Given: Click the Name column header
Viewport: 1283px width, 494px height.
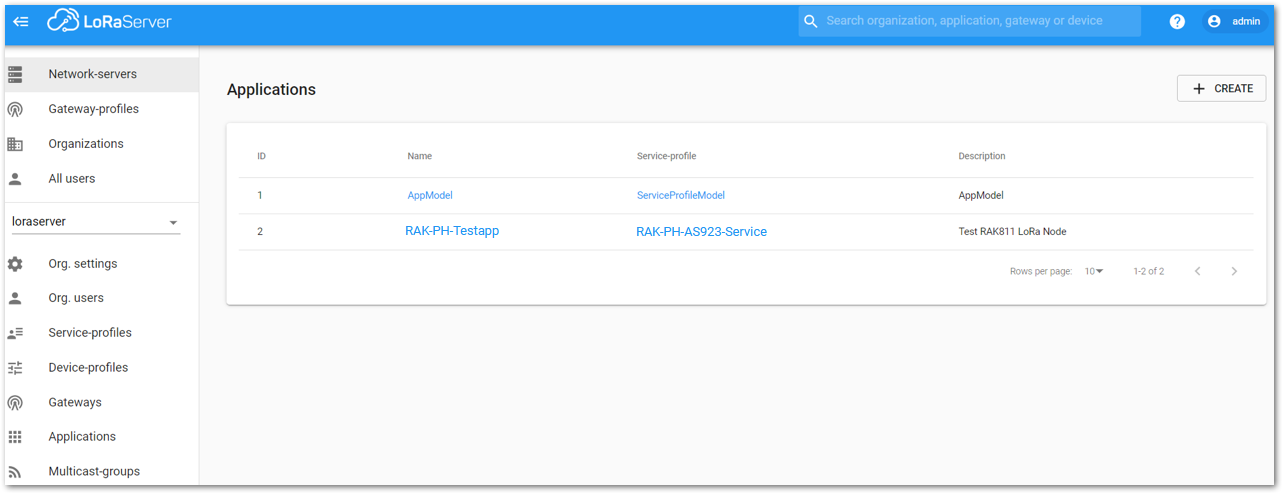Looking at the screenshot, I should tap(420, 156).
